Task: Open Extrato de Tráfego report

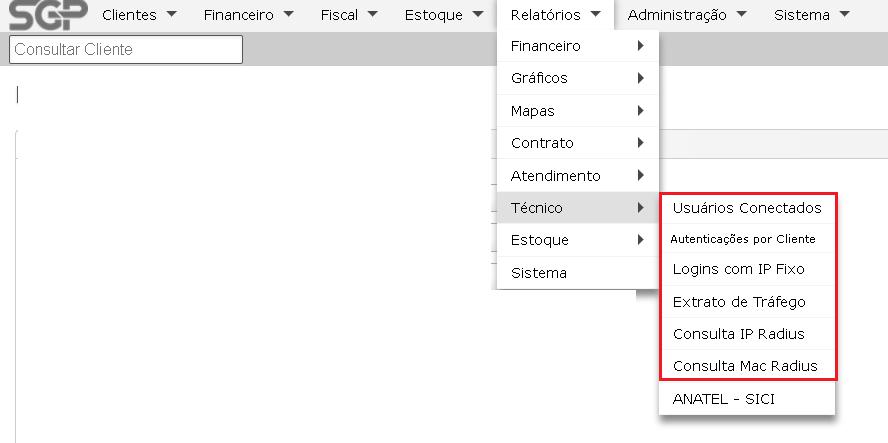Action: (x=739, y=302)
